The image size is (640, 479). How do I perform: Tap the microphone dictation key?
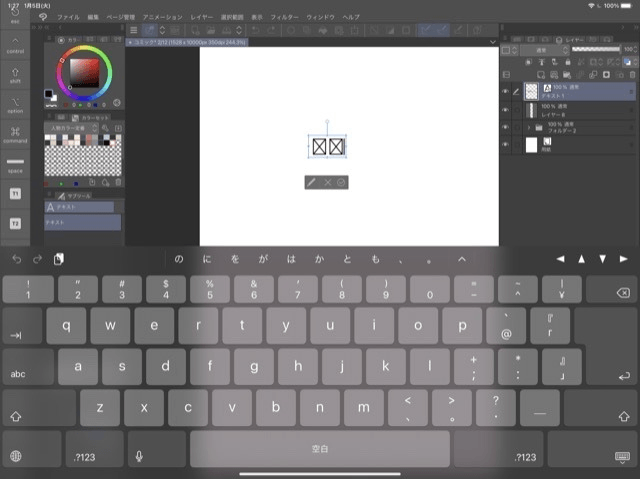click(157, 449)
